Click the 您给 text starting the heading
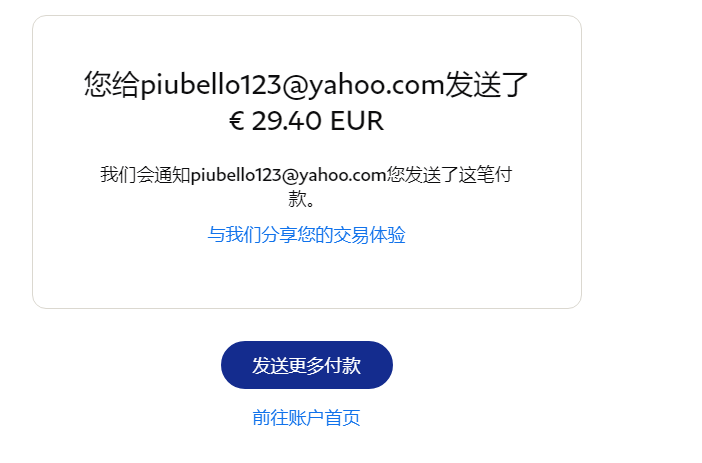Screen dimensions: 702x463 (112, 84)
